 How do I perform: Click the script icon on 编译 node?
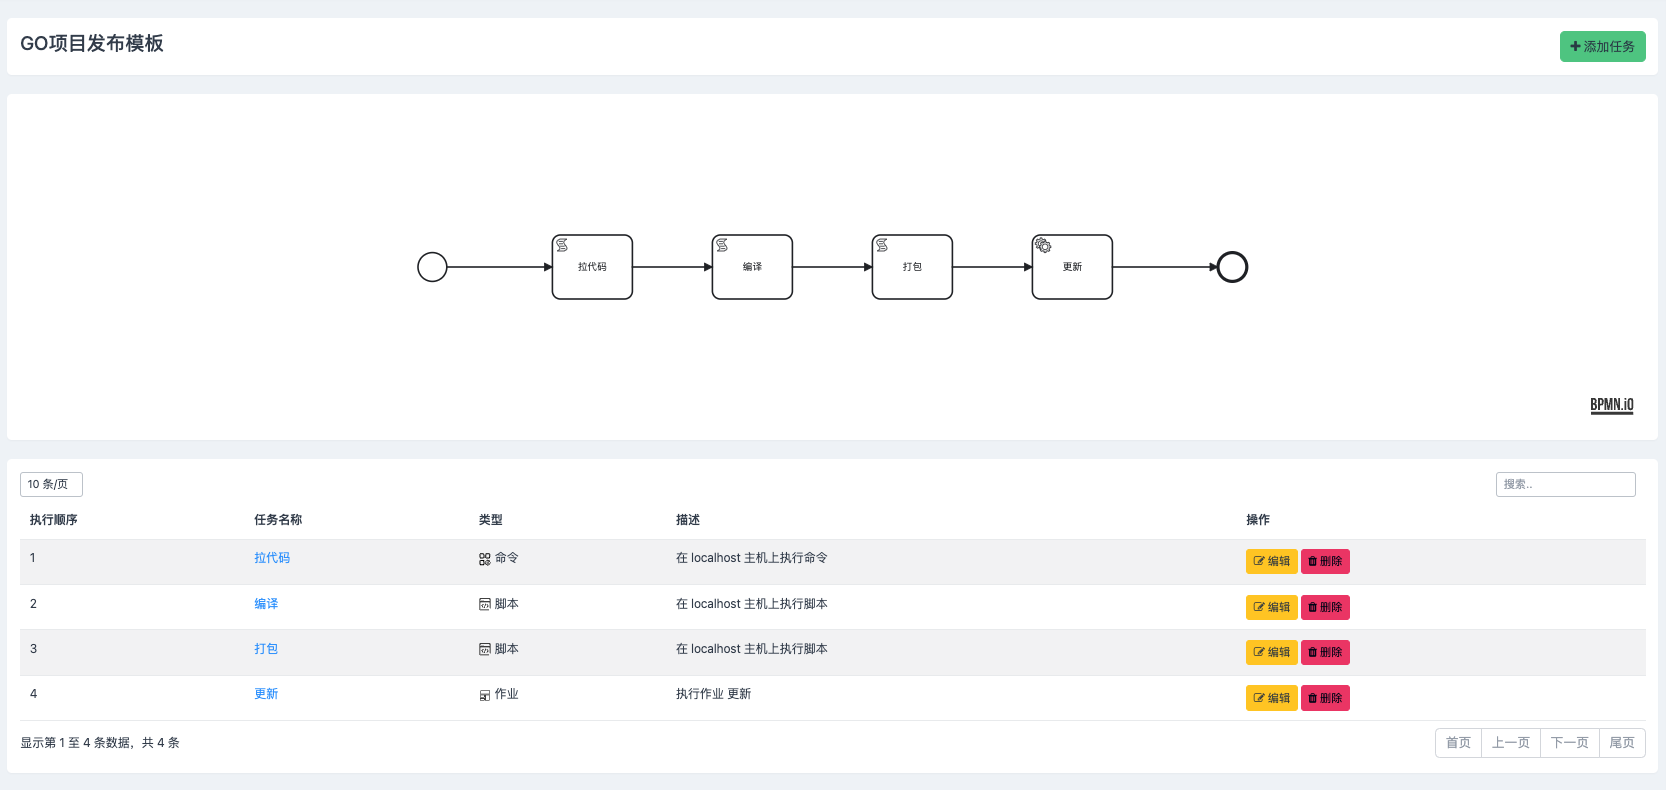coord(722,245)
